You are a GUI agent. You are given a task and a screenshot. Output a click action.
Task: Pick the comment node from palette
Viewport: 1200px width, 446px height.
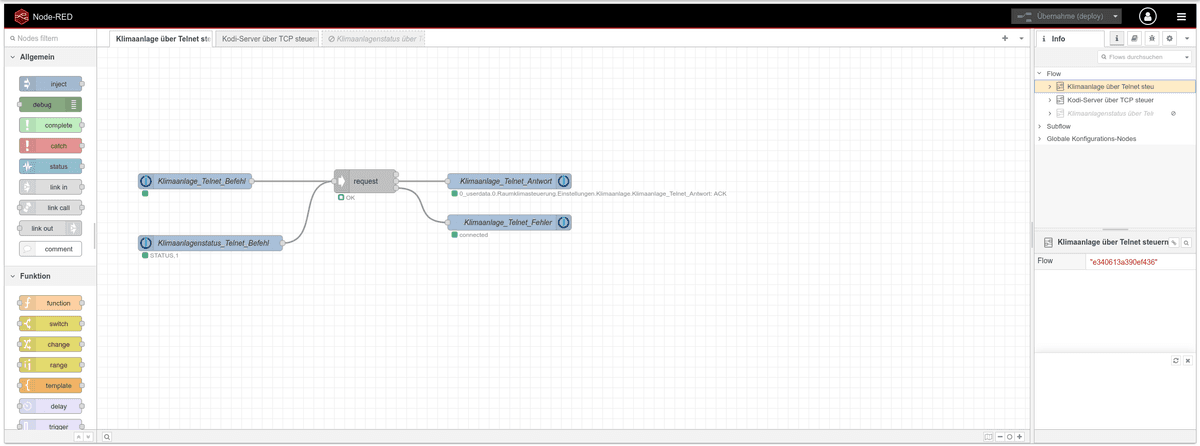click(x=51, y=249)
